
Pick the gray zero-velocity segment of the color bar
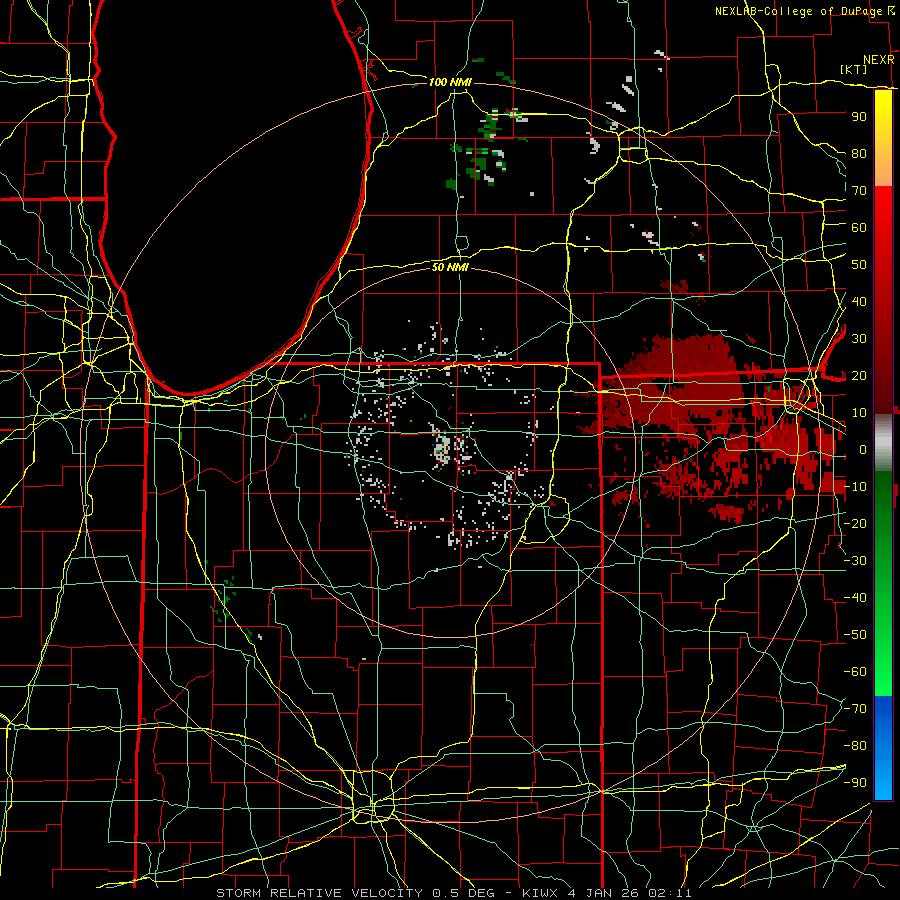(883, 442)
